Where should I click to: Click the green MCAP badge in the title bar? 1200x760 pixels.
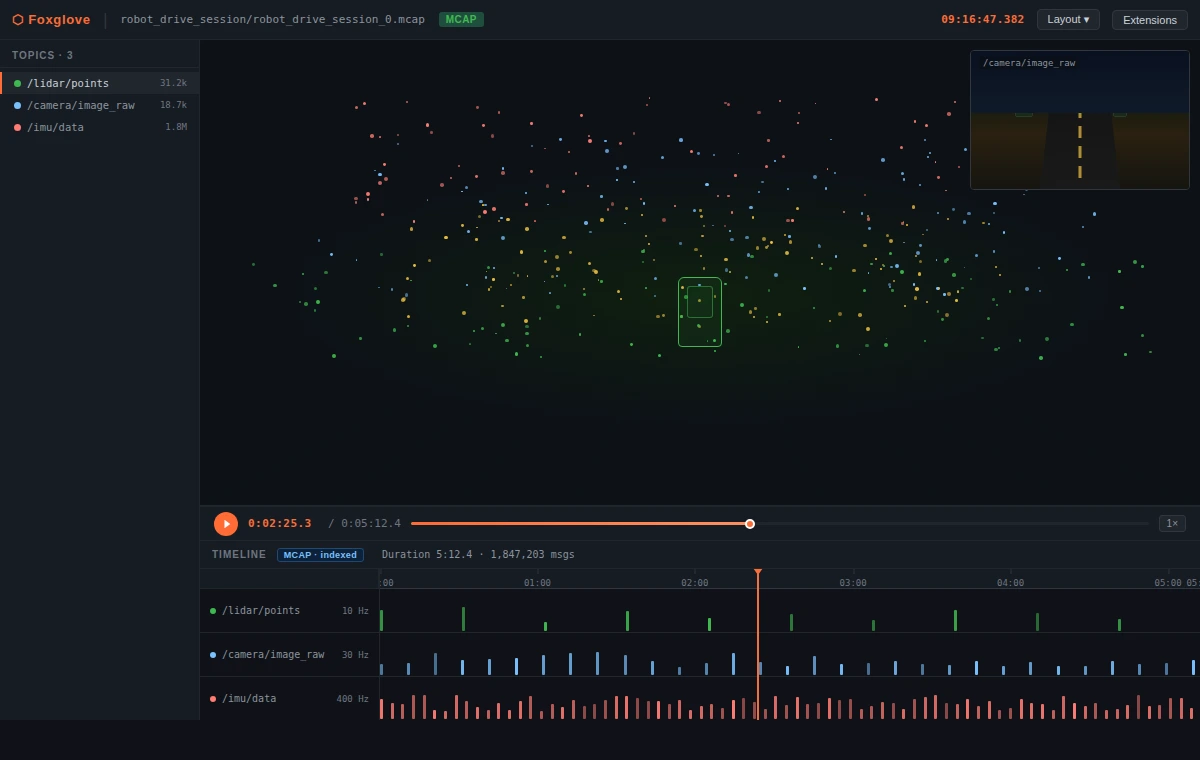point(460,18)
